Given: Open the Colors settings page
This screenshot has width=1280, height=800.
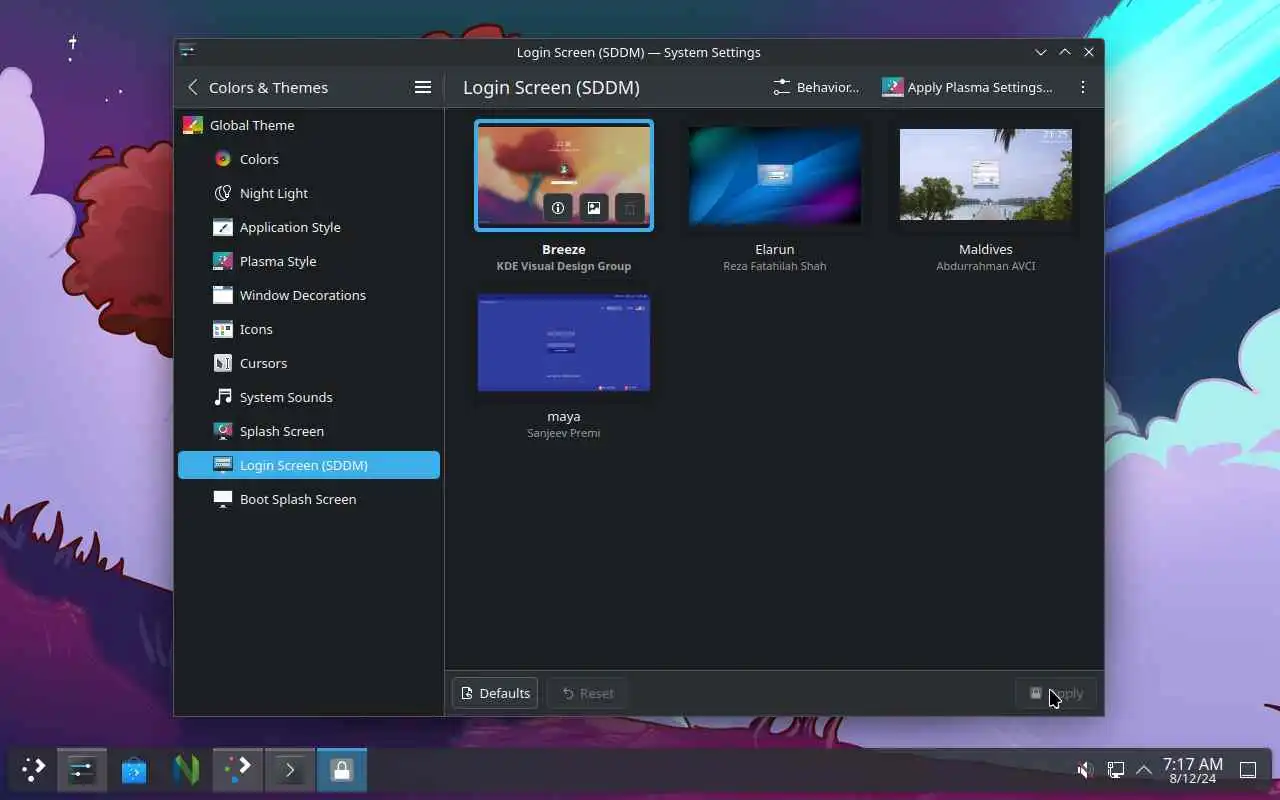Looking at the screenshot, I should pyautogui.click(x=308, y=159).
